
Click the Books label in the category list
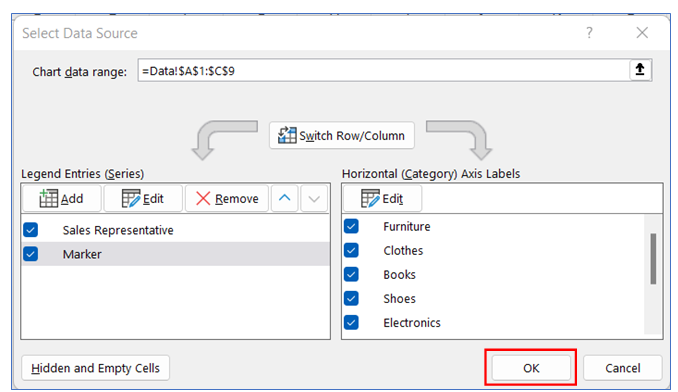coord(399,275)
